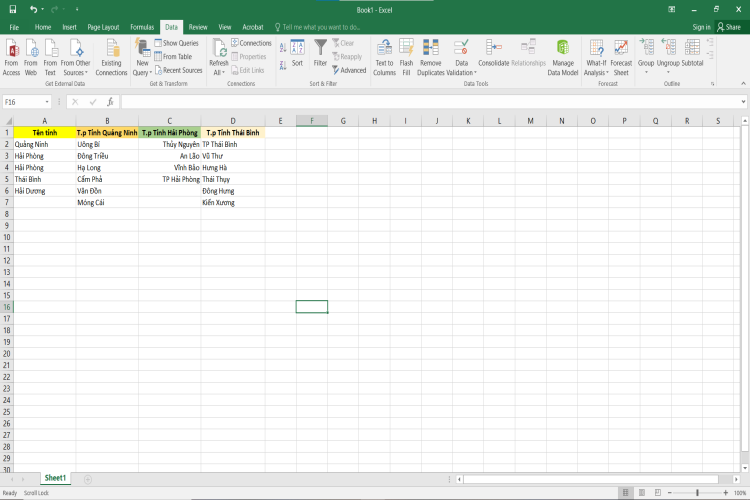Switch to the Review tab

tap(198, 27)
